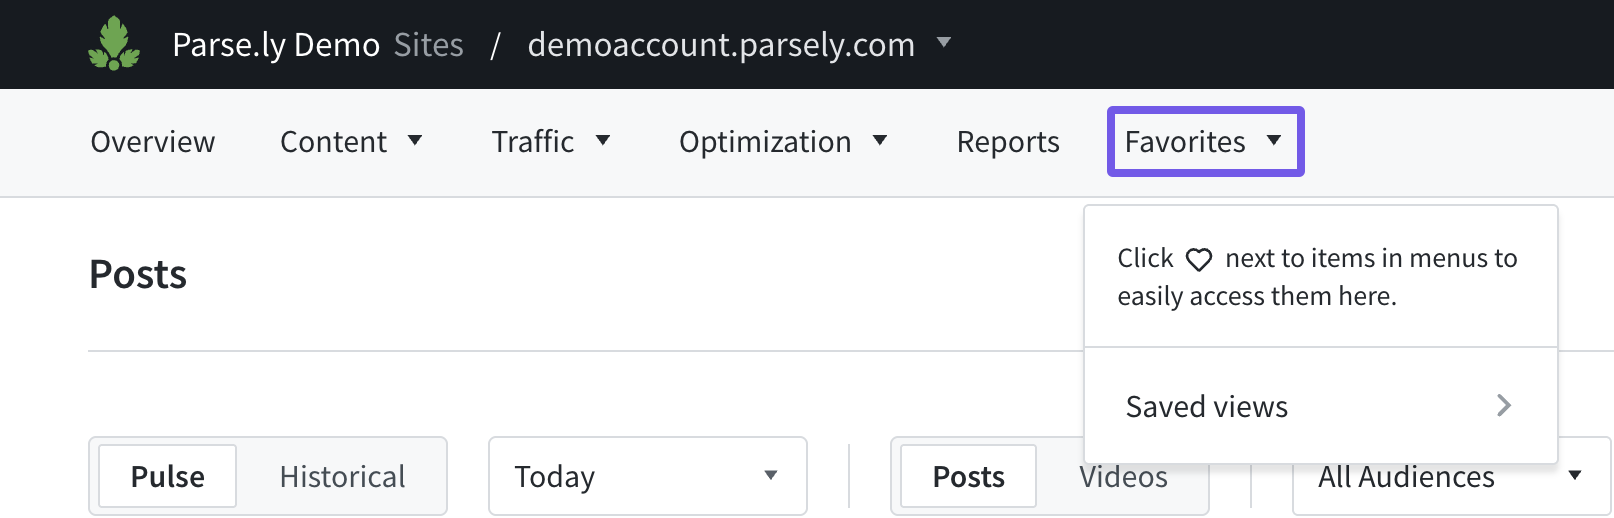Open Saved views submenu
The width and height of the screenshot is (1614, 518).
point(1207,406)
